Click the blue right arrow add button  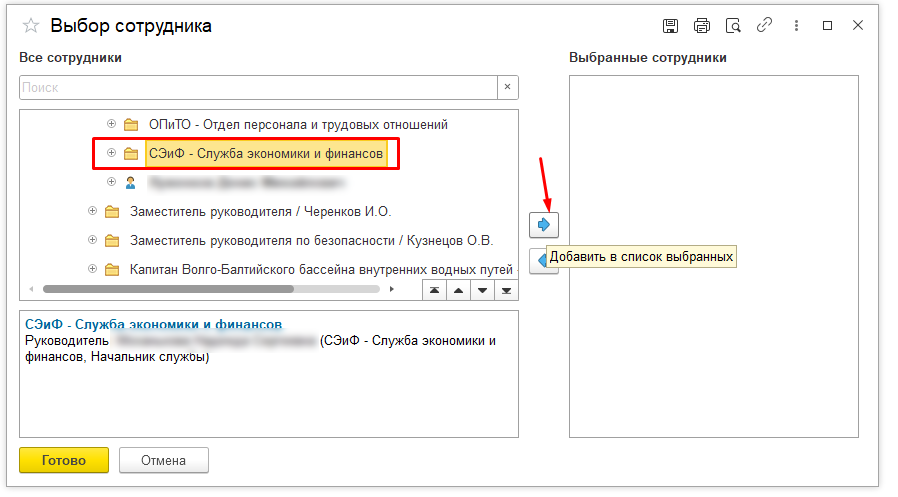tap(544, 224)
